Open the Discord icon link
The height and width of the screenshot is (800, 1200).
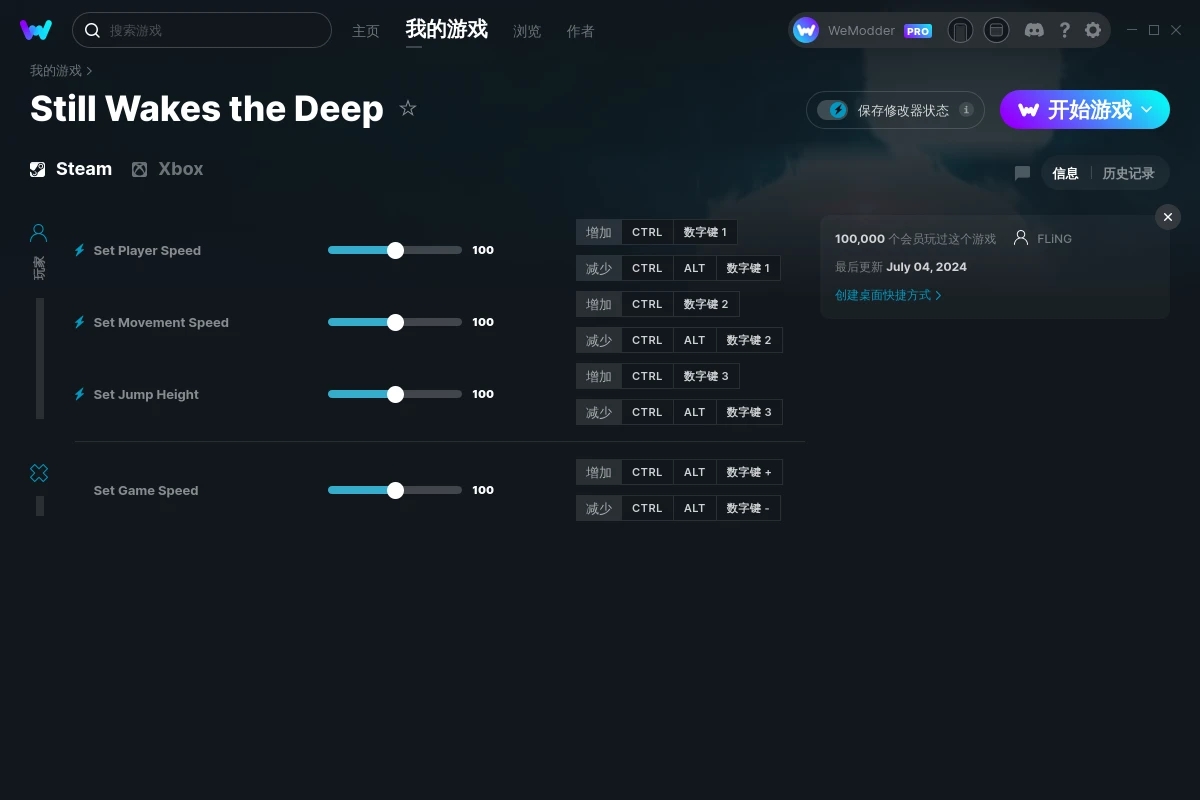[x=1035, y=31]
